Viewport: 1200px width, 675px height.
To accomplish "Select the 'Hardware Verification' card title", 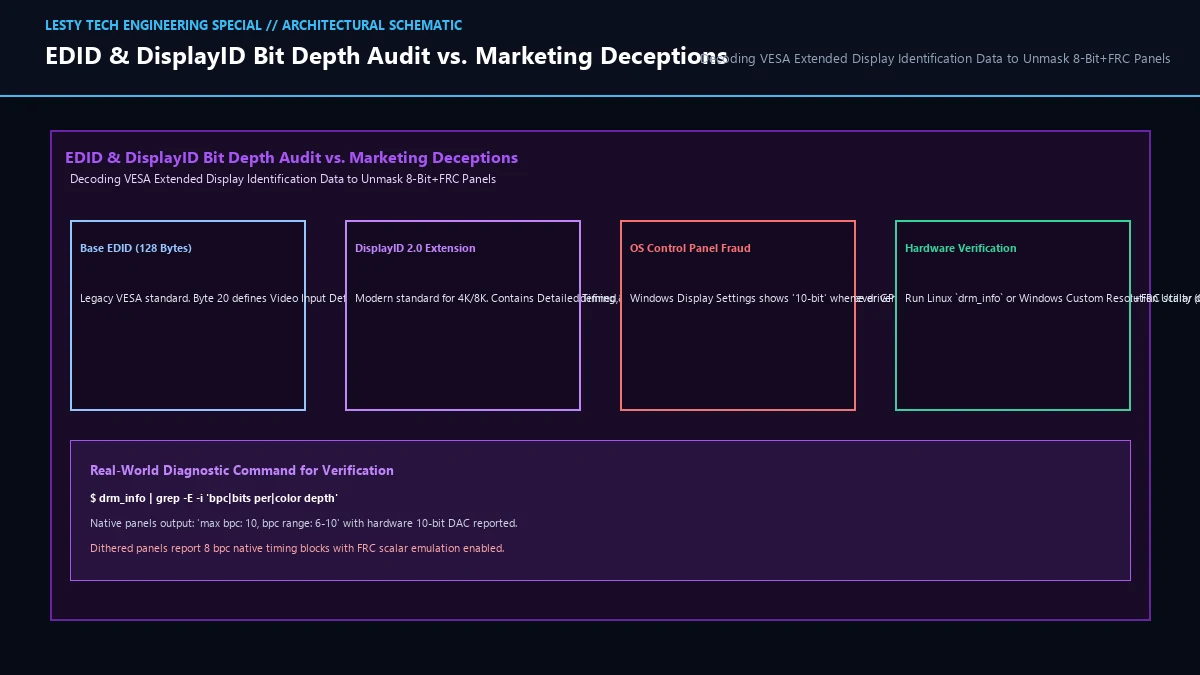I will click(960, 248).
